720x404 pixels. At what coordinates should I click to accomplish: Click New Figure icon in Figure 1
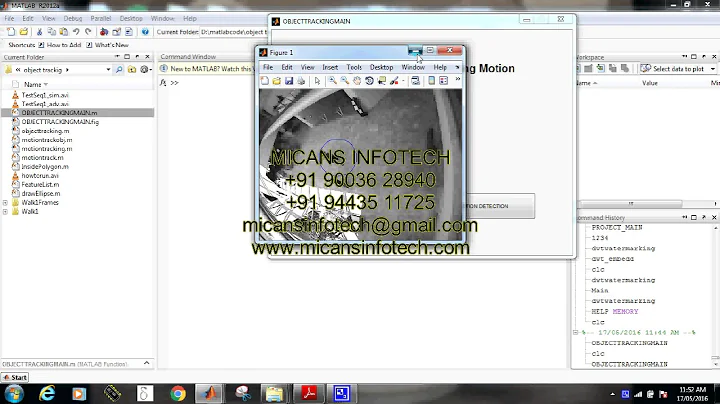[x=264, y=81]
